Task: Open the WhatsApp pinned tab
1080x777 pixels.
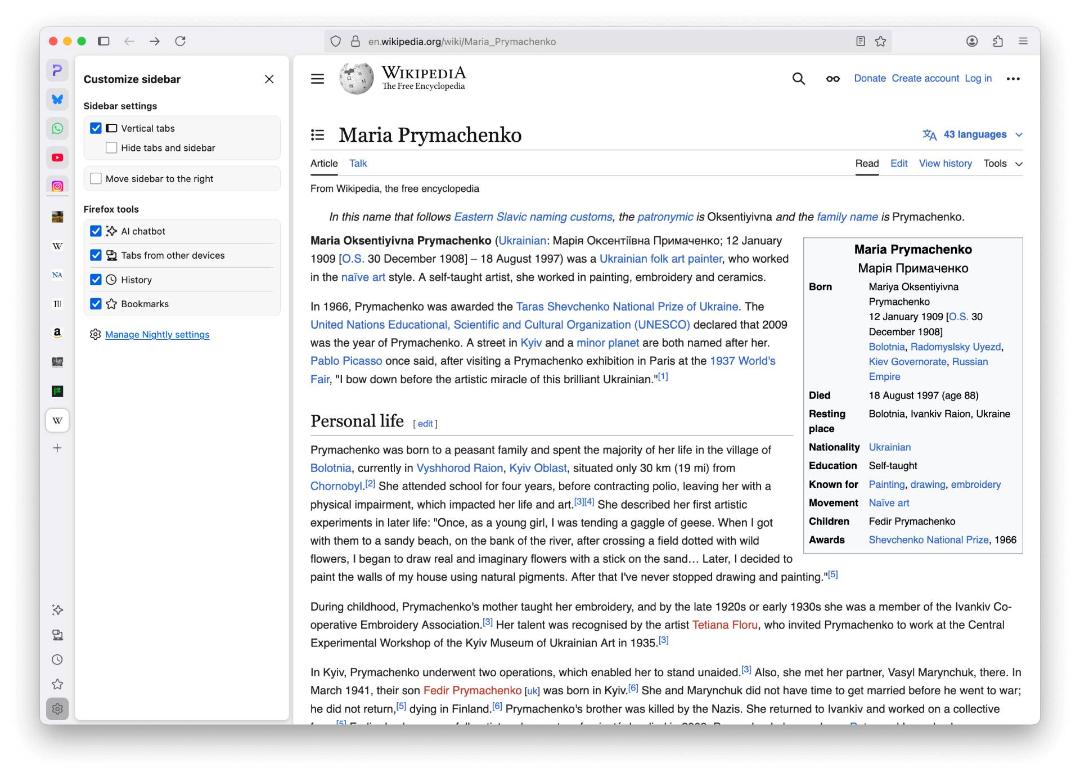Action: [57, 129]
